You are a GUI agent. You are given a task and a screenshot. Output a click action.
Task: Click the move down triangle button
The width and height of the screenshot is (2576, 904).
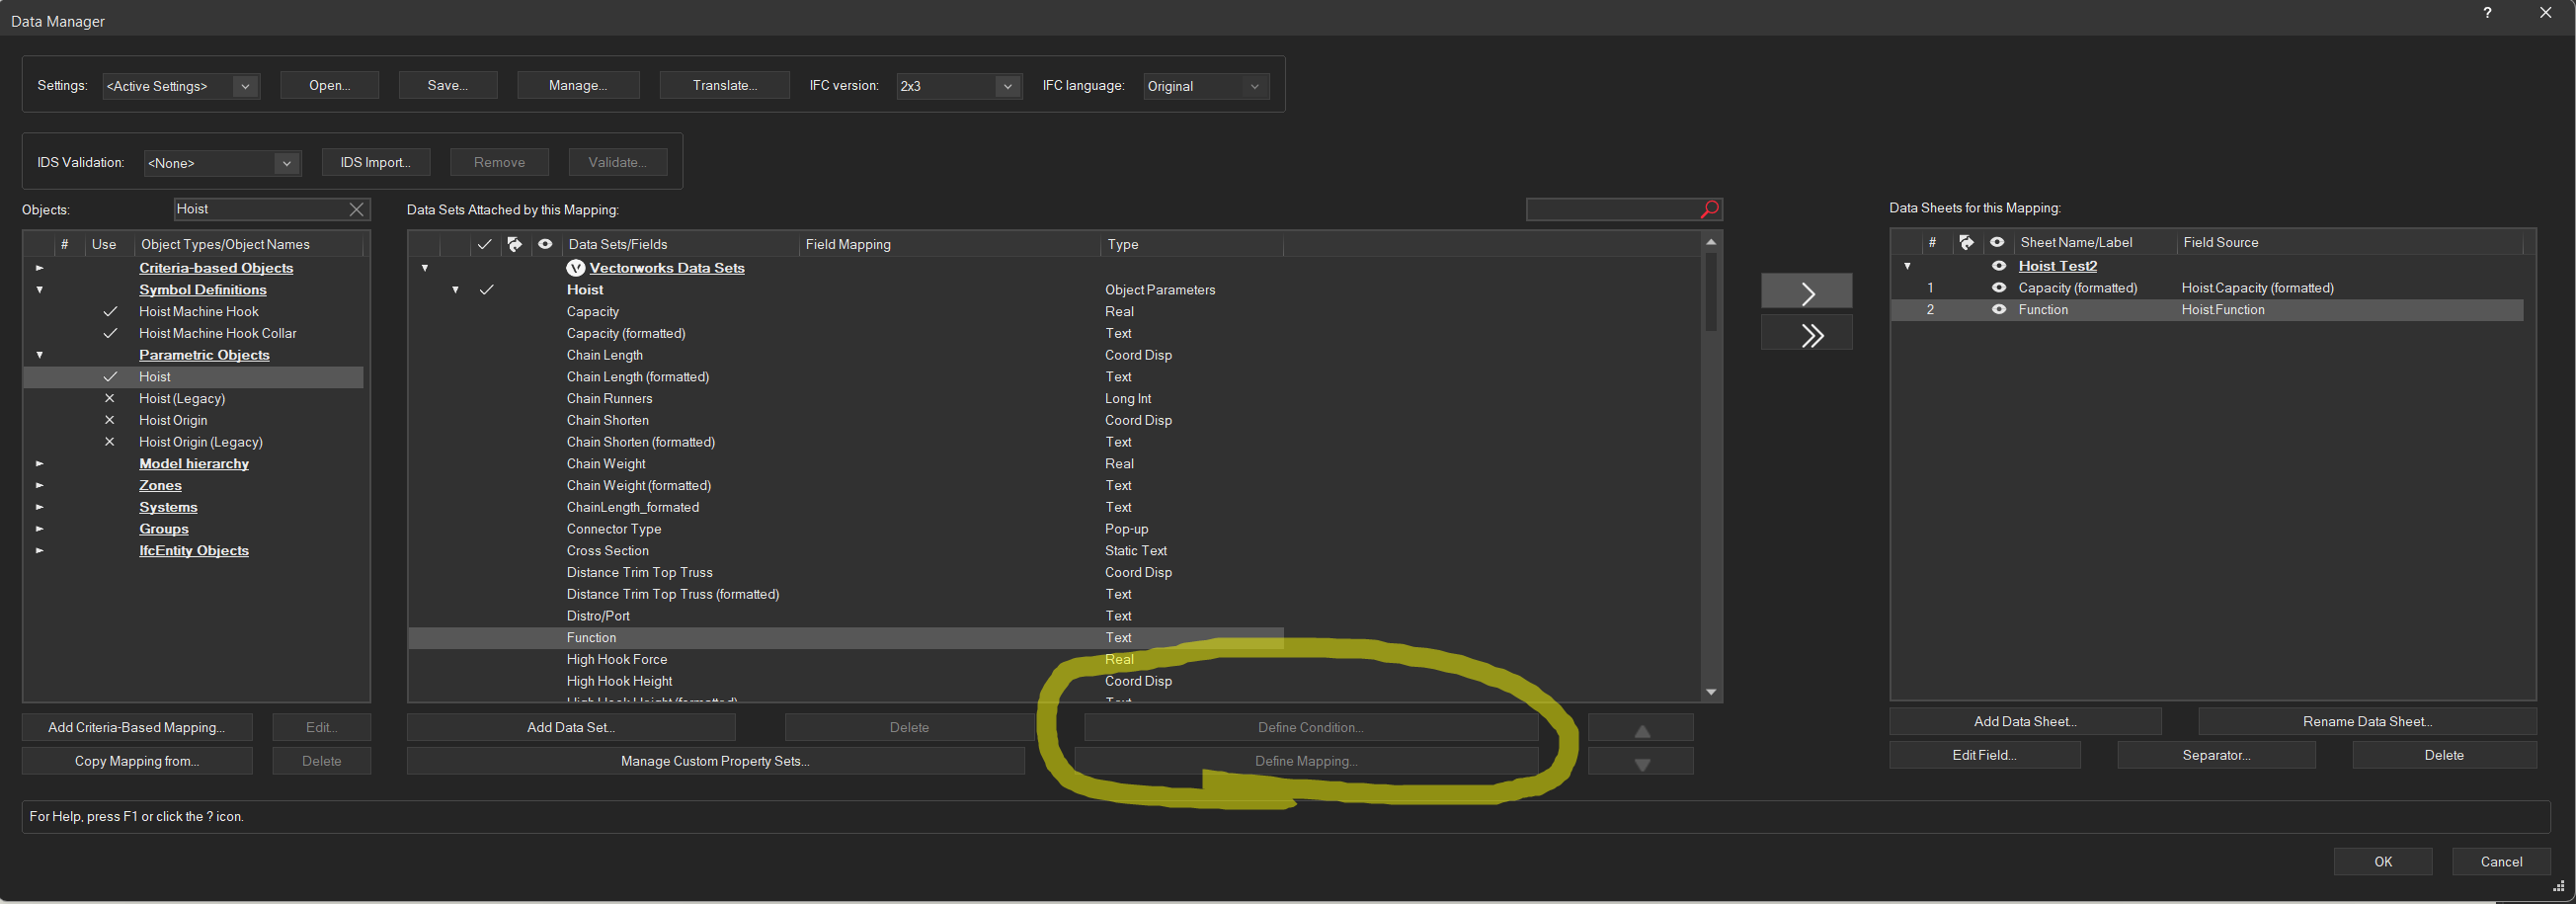click(x=1640, y=763)
